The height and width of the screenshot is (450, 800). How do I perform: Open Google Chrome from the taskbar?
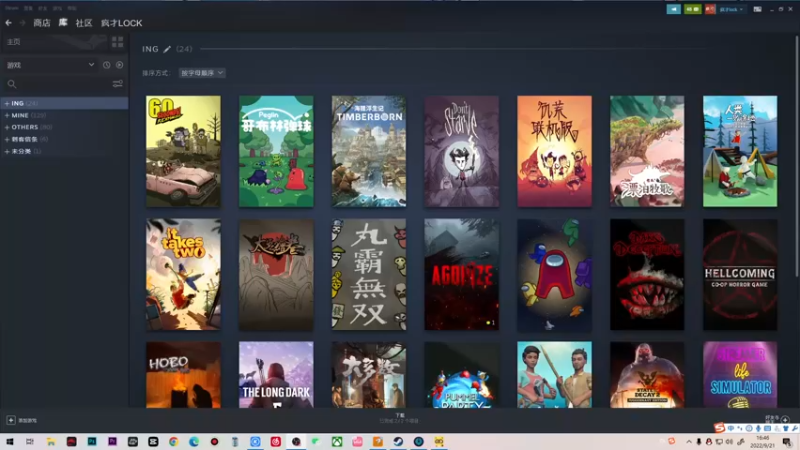tap(173, 441)
